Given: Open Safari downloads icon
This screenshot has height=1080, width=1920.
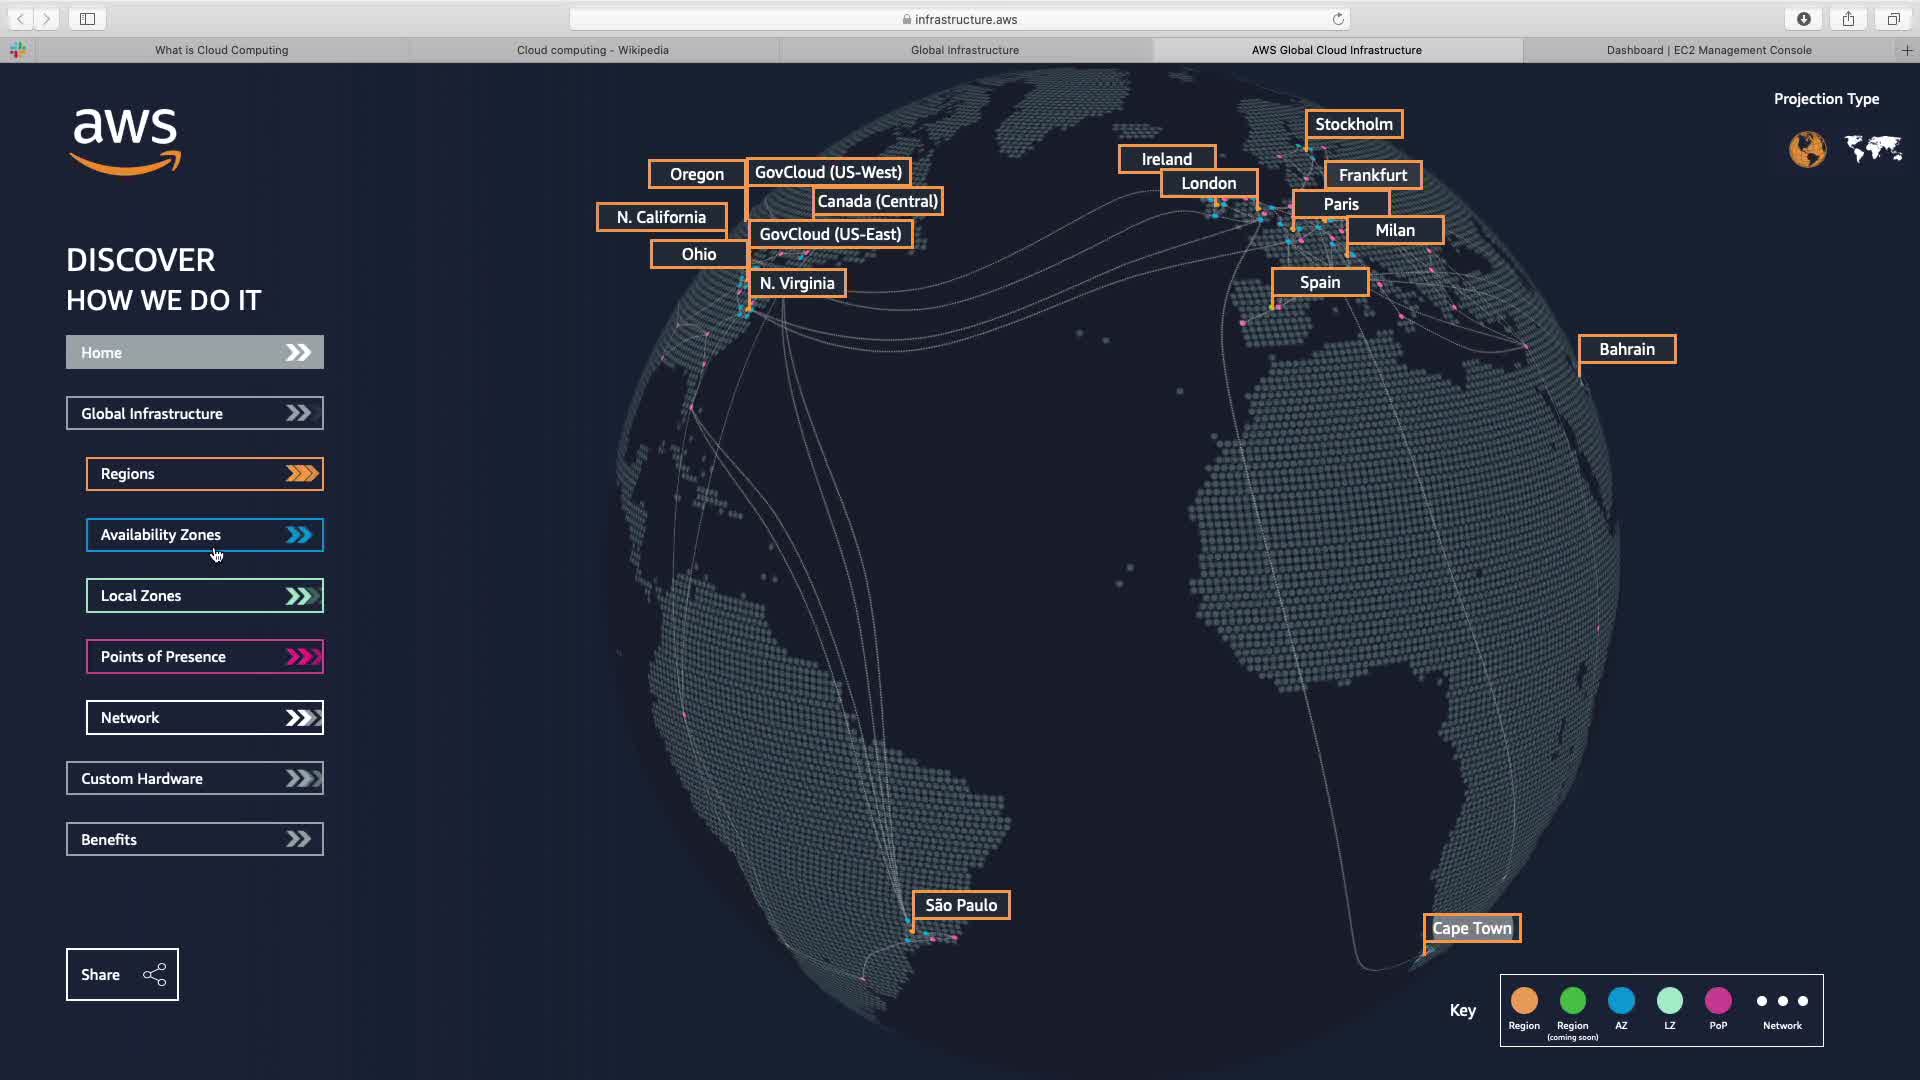Looking at the screenshot, I should (x=1804, y=19).
